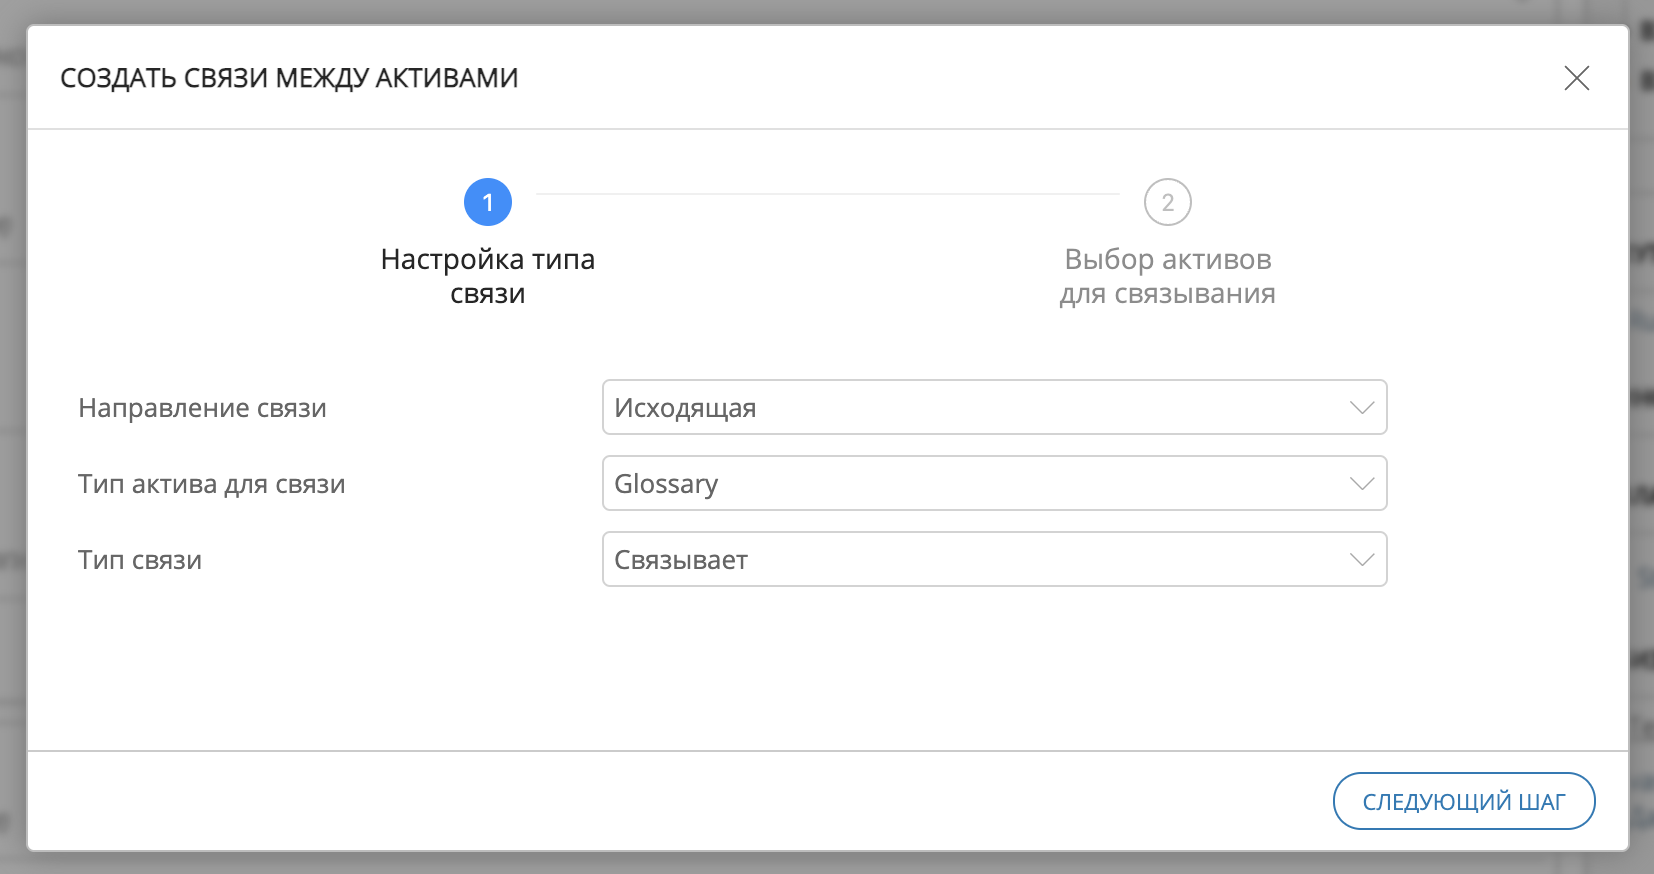Click the chevron arrow in the Glossary field
Screen dimensions: 1654x874
point(1361,484)
